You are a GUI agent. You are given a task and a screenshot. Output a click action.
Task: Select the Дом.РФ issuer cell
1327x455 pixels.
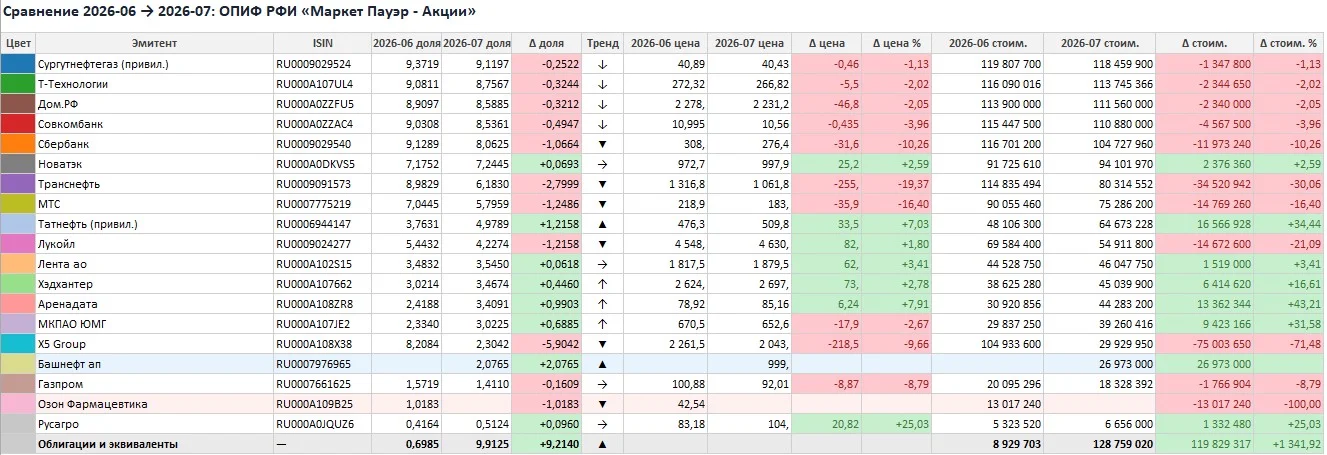point(154,103)
